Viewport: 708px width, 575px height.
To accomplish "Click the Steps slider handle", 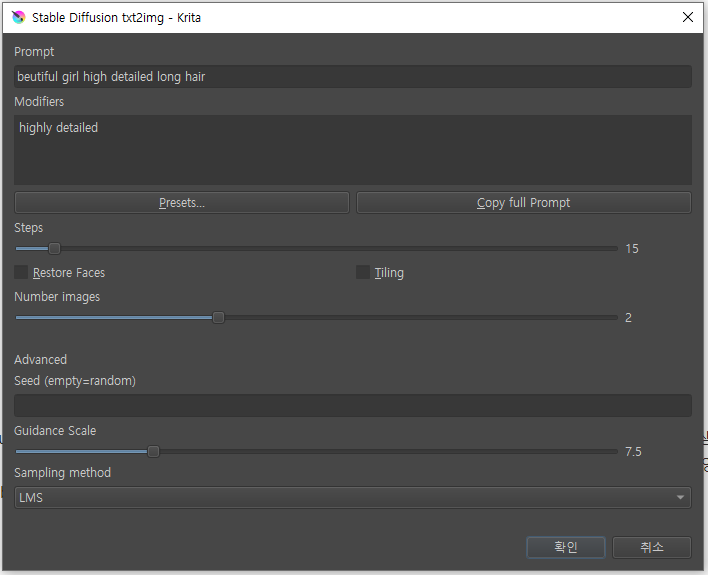I will click(x=54, y=248).
